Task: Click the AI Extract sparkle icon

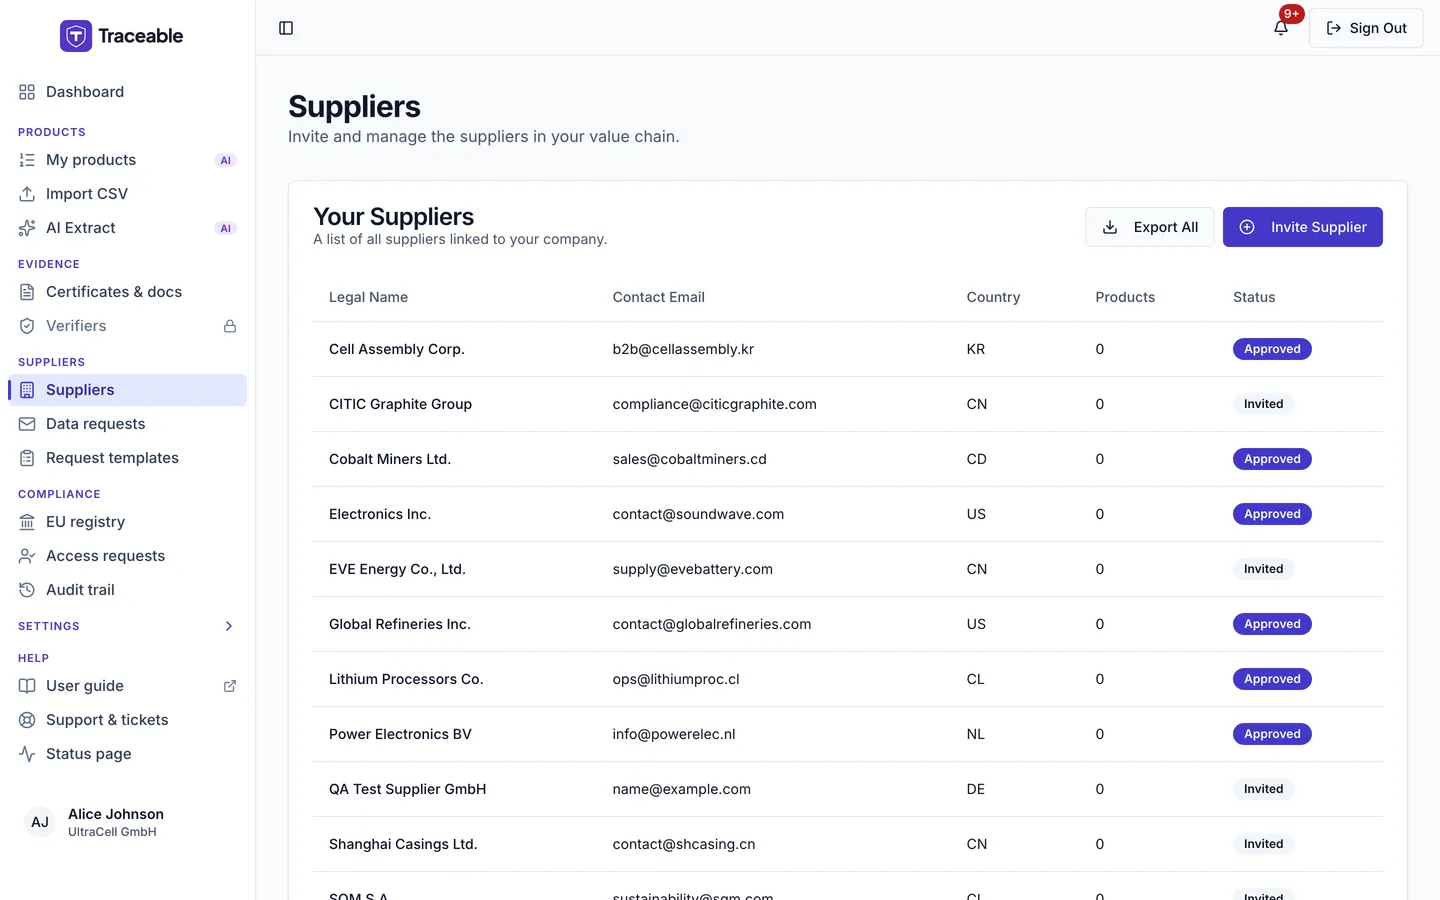Action: pyautogui.click(x=27, y=228)
